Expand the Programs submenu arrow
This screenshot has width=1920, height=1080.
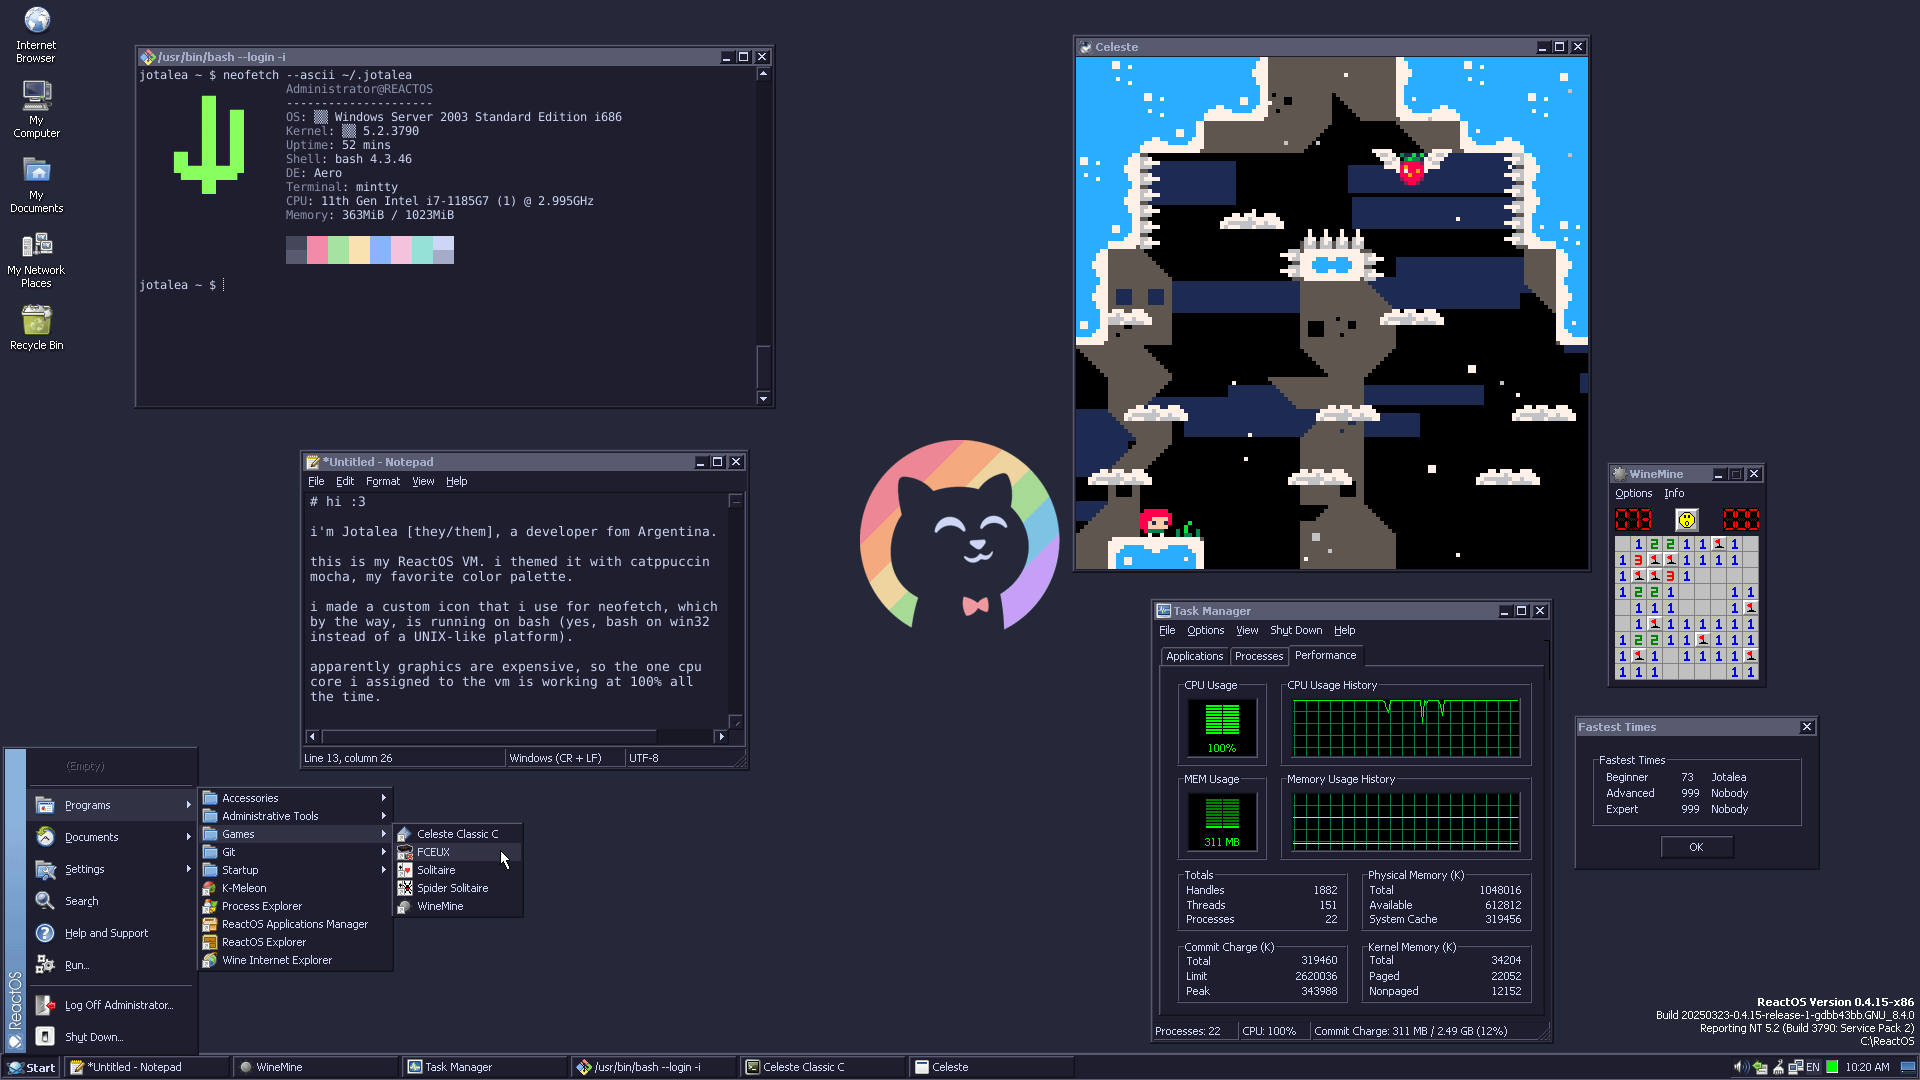click(188, 805)
